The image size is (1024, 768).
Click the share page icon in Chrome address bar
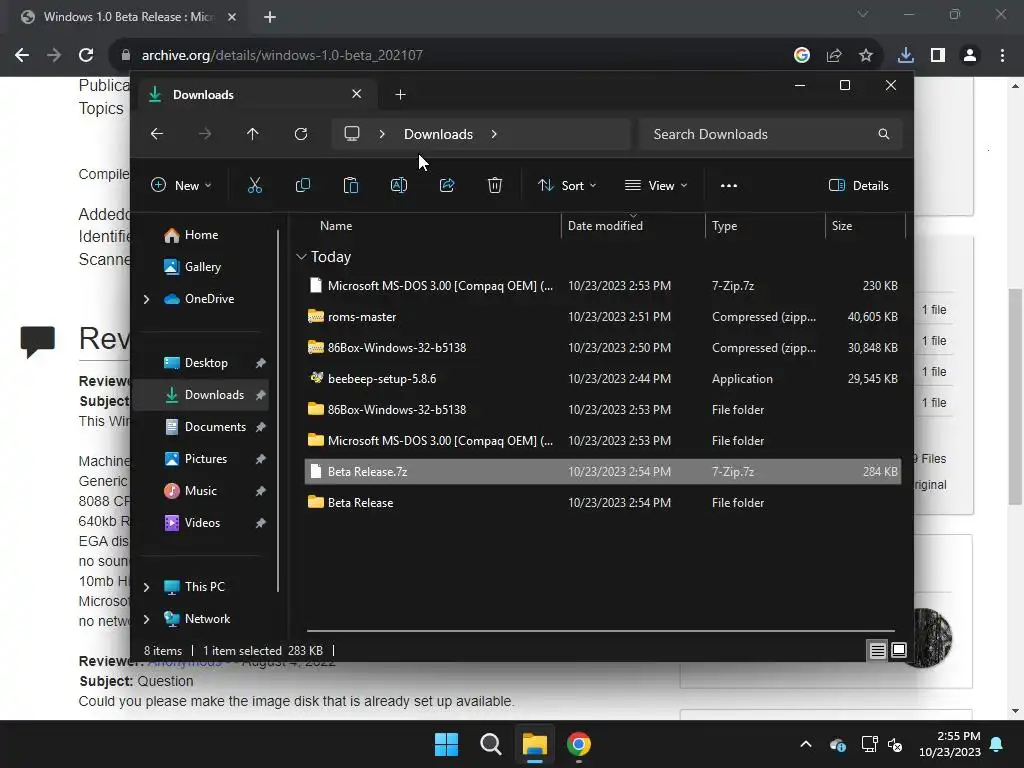(x=834, y=56)
